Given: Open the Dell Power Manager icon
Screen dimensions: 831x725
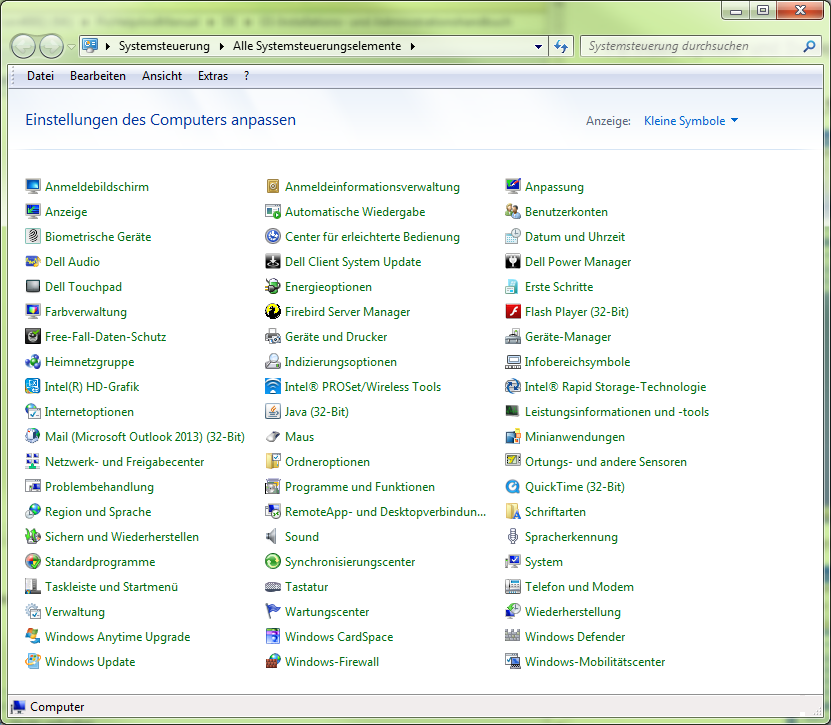Looking at the screenshot, I should (512, 261).
